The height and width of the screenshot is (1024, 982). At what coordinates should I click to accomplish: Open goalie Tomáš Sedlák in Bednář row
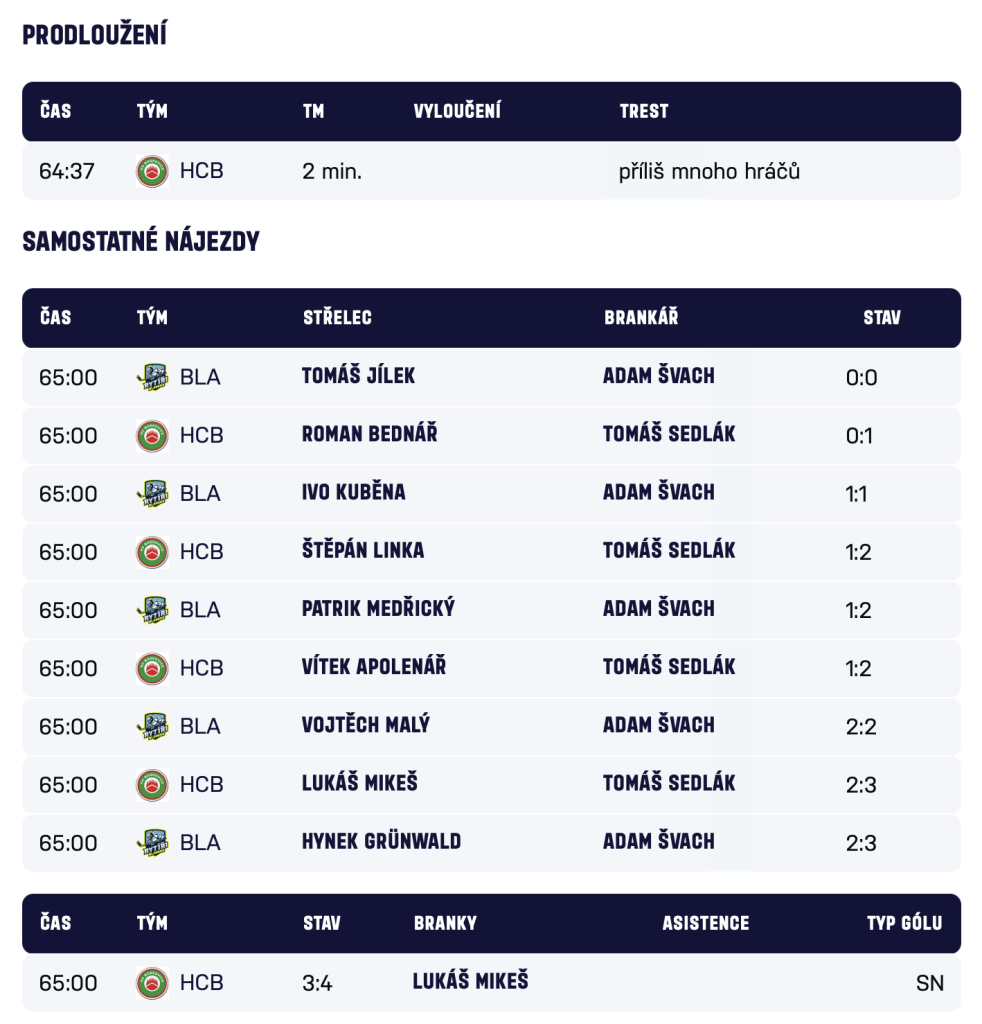(x=669, y=434)
